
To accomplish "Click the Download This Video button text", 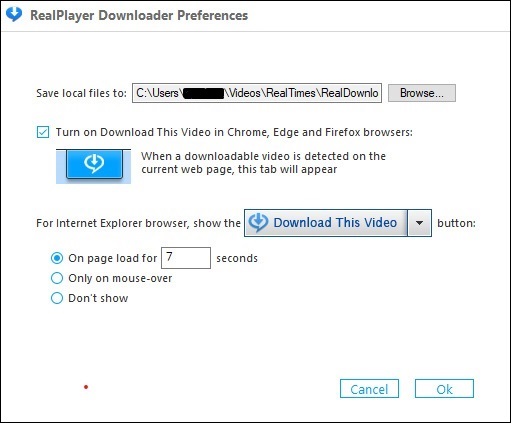I will [x=335, y=223].
